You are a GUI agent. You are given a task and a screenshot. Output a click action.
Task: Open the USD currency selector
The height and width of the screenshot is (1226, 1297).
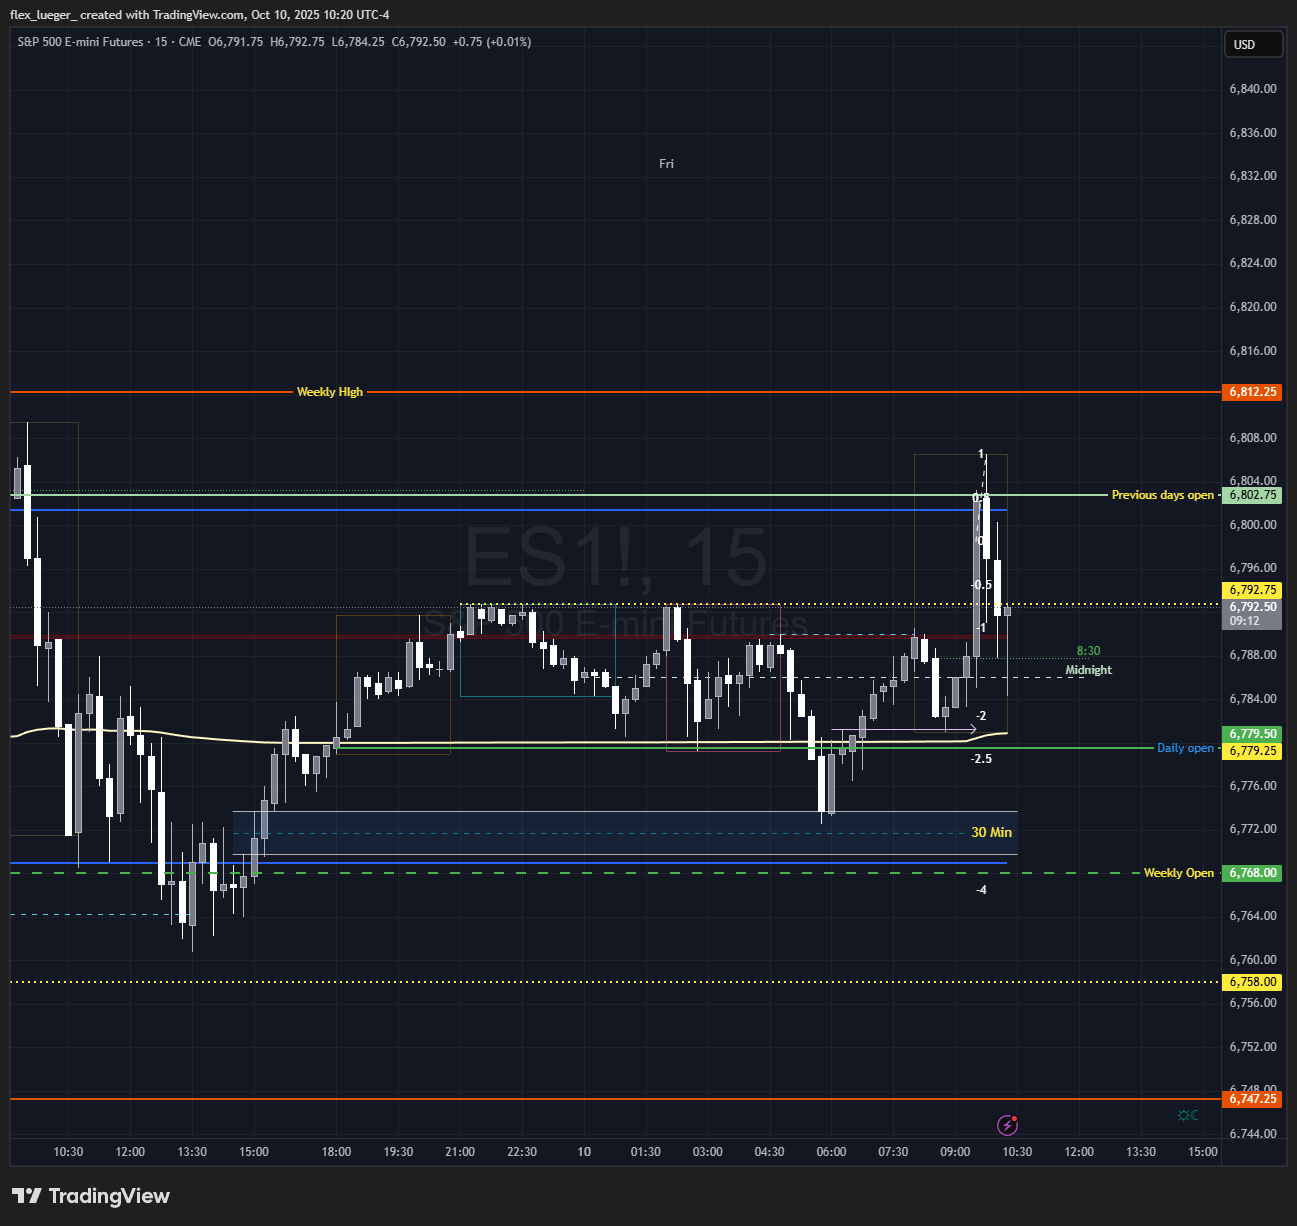[x=1252, y=44]
